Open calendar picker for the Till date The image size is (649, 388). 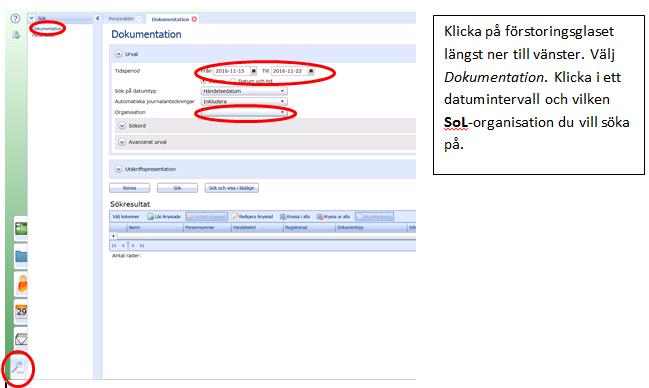click(x=311, y=71)
